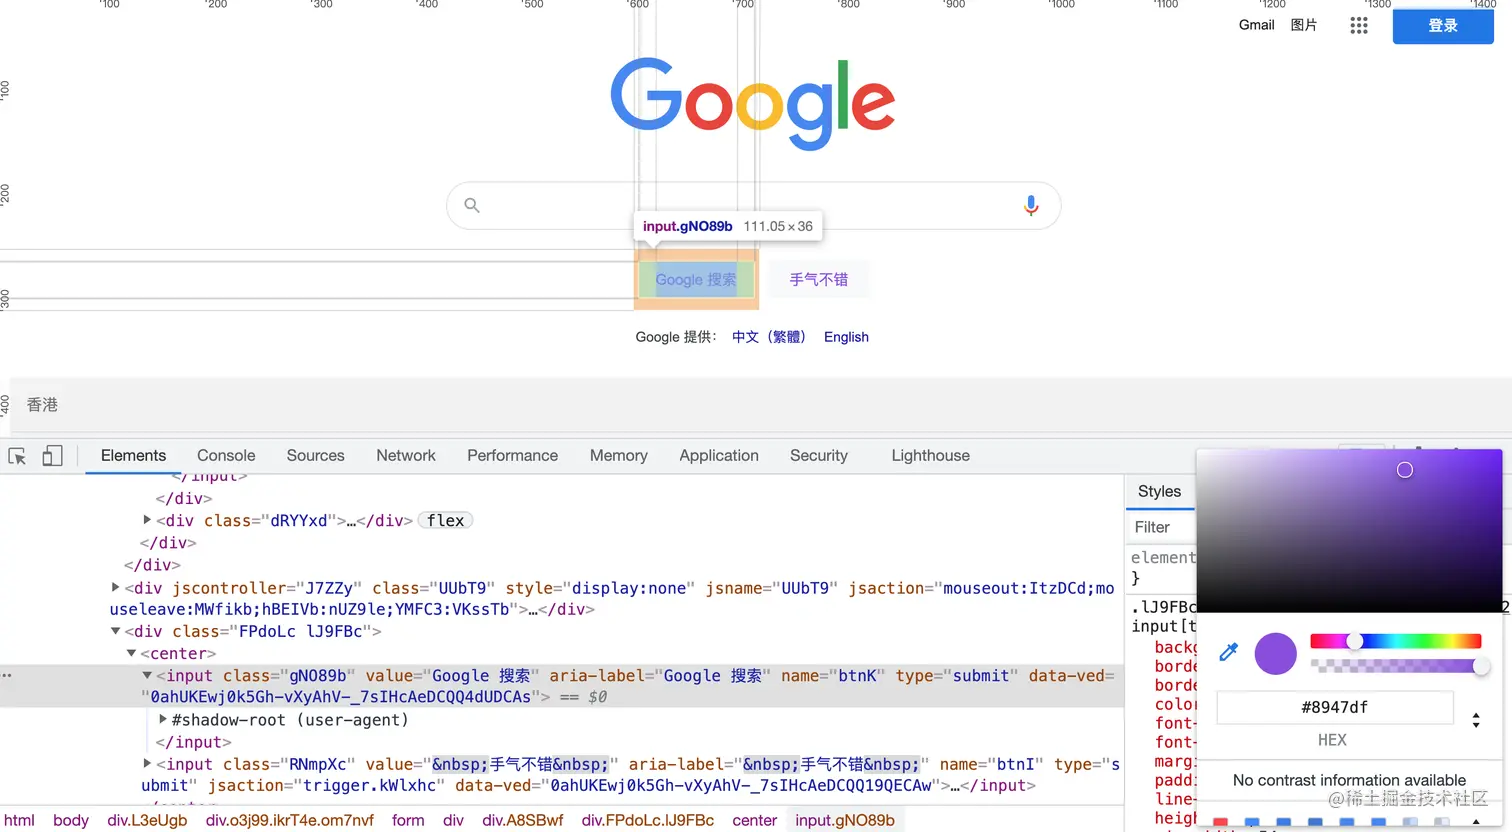
Task: Switch language to 中文（繁體）
Action: point(769,337)
